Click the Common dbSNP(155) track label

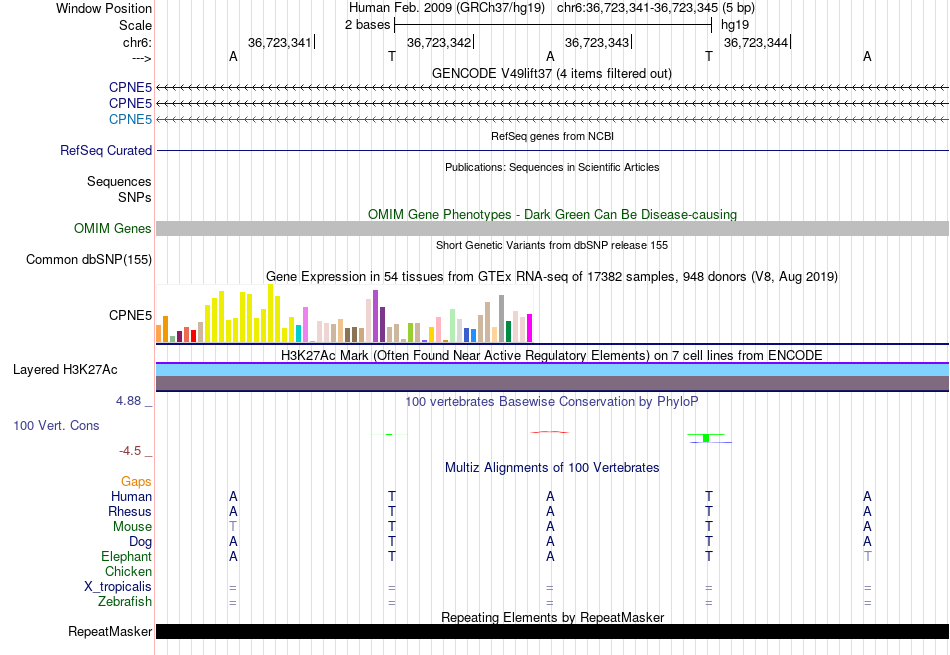point(88,259)
